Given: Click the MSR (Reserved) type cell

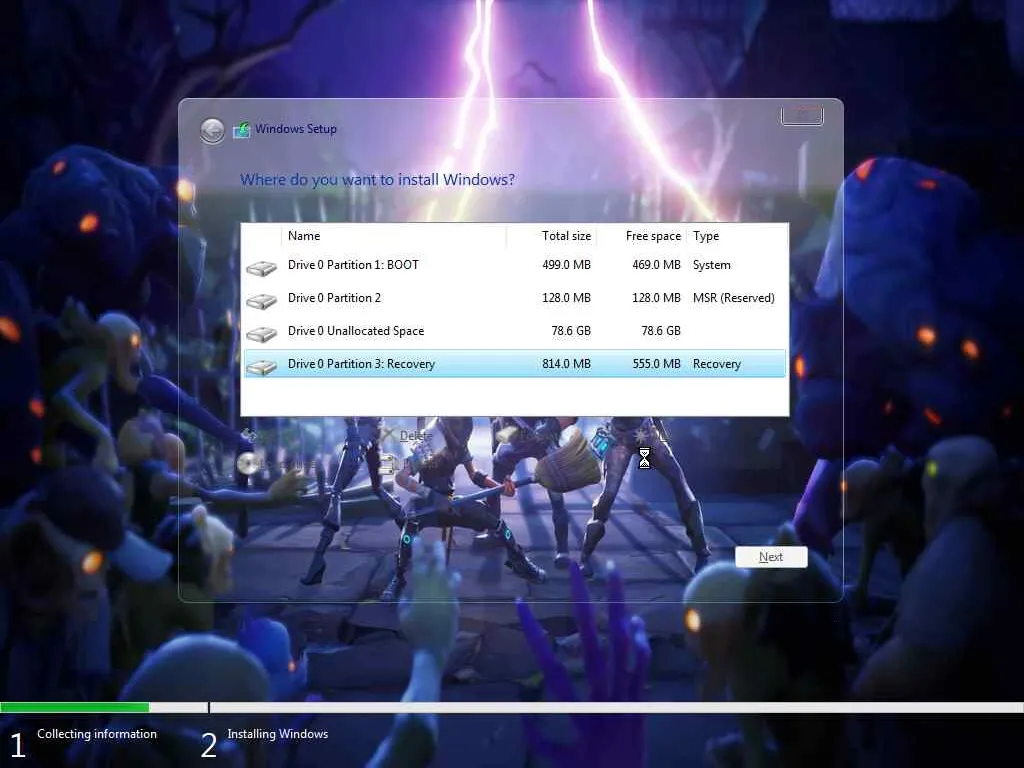Looking at the screenshot, I should pos(733,298).
